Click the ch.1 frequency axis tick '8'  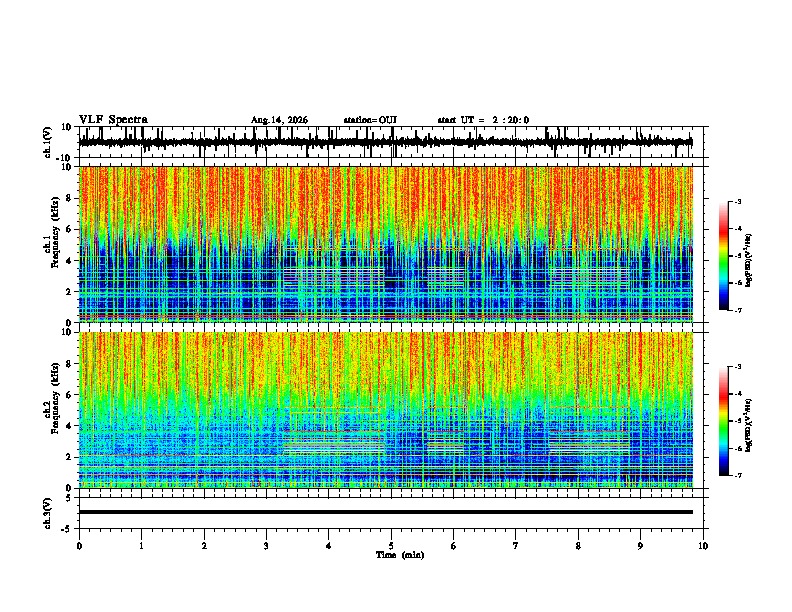coord(70,198)
